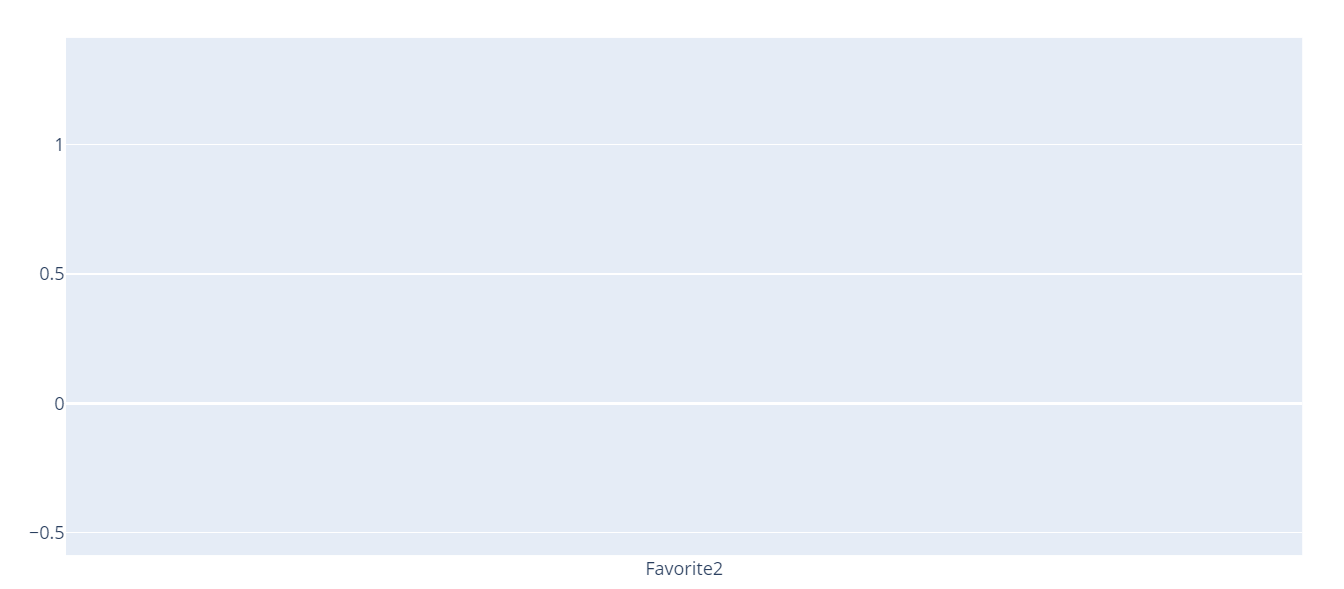The width and height of the screenshot is (1344, 589).
Task: Click the left edge of the plot near y-axis
Action: click(x=68, y=296)
